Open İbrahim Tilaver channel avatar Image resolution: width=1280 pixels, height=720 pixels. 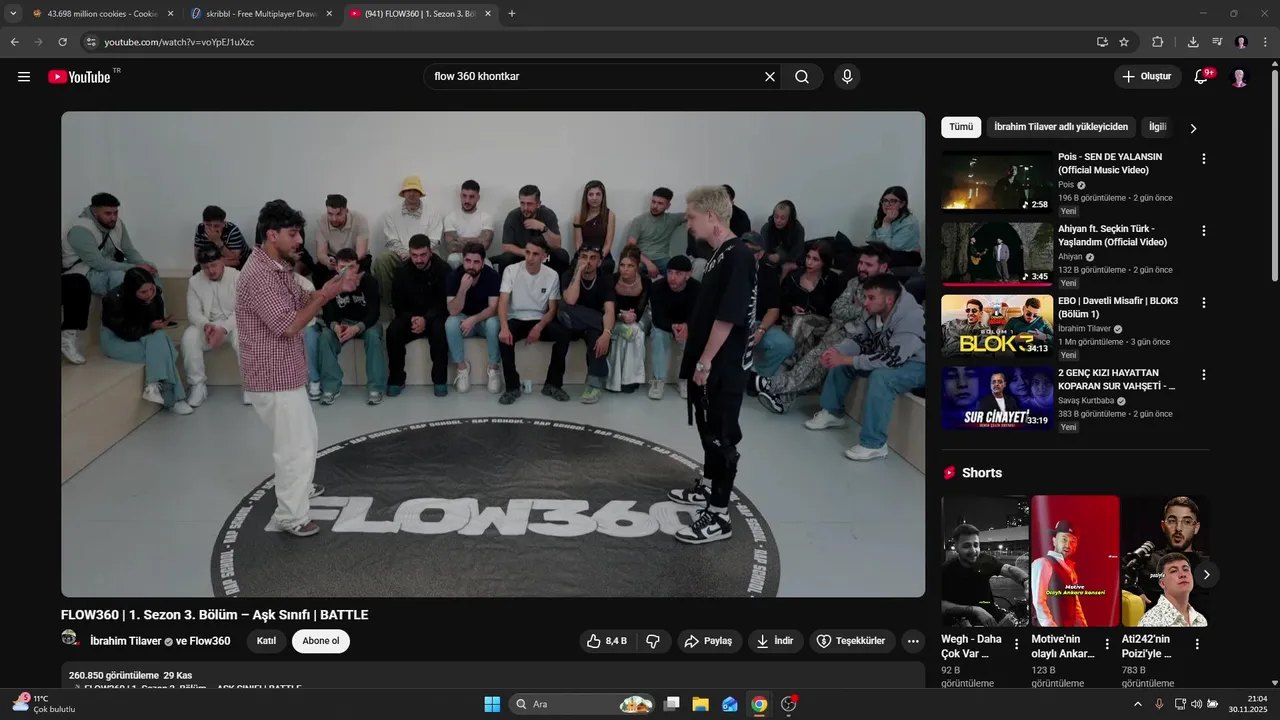tap(70, 639)
